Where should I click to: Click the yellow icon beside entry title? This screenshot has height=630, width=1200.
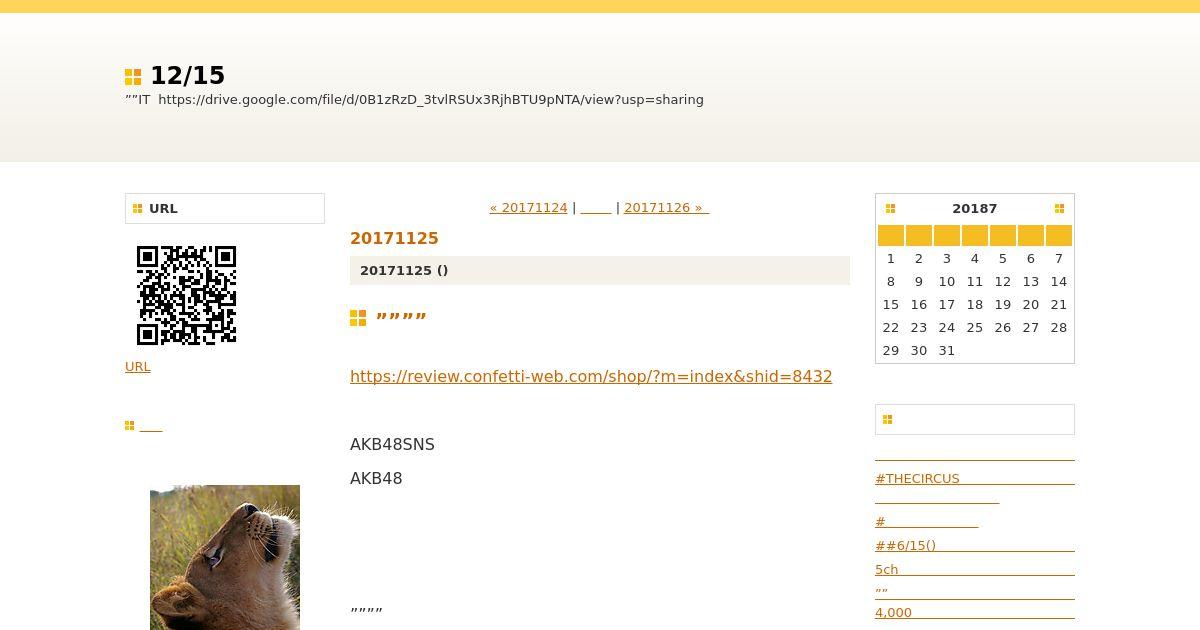358,318
